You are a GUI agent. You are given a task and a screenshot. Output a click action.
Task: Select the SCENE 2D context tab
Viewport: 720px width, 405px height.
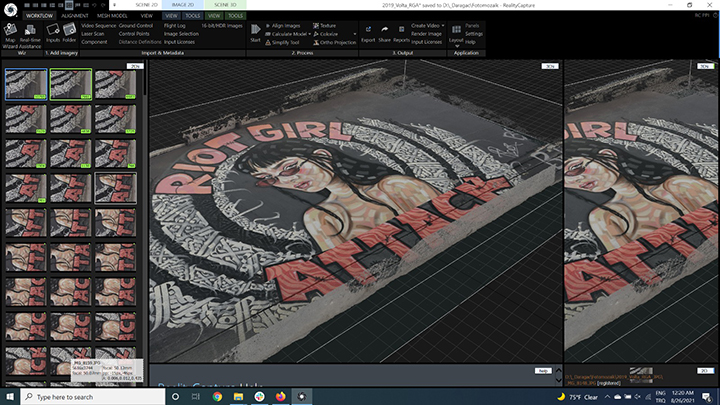click(146, 5)
